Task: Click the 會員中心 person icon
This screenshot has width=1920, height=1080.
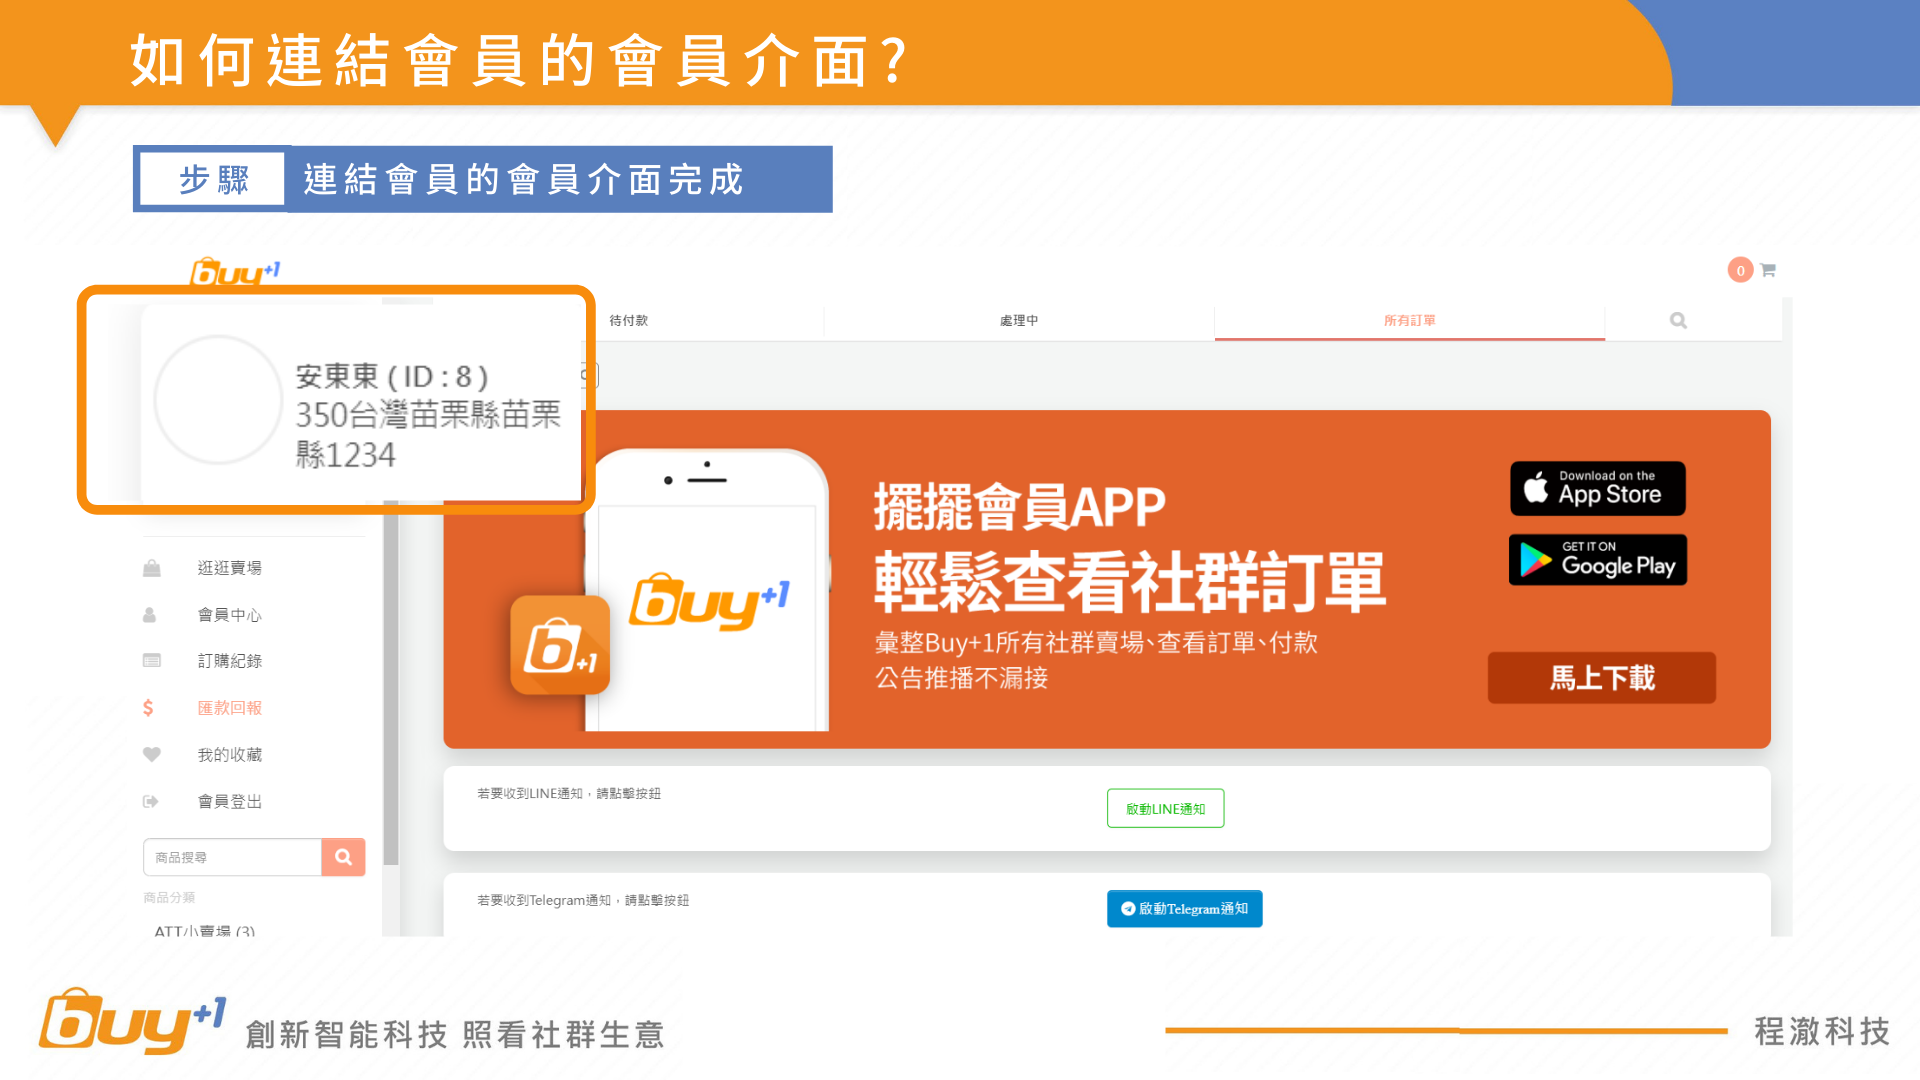Action: pyautogui.click(x=150, y=615)
